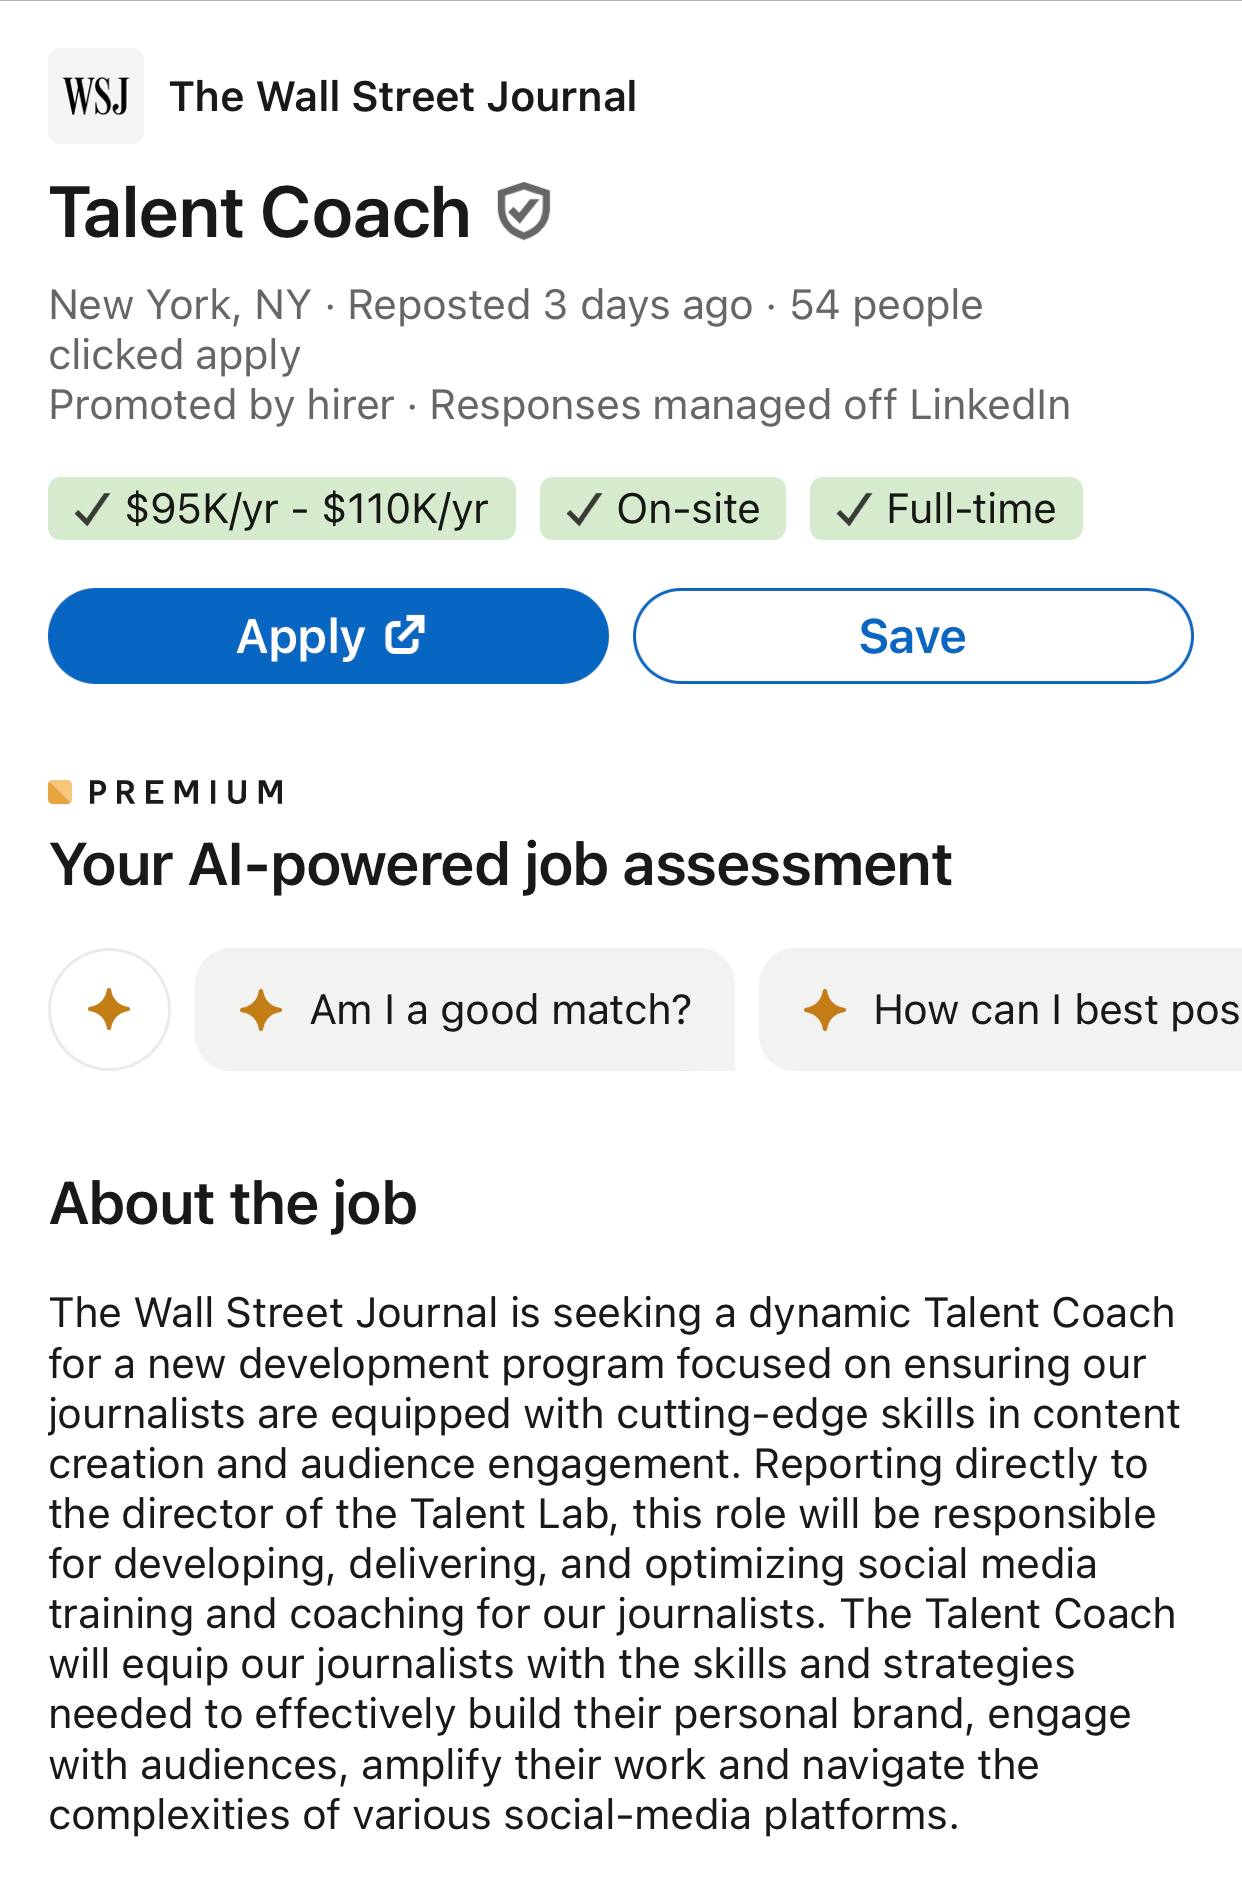Click the gold Premium badge icon

coord(60,793)
